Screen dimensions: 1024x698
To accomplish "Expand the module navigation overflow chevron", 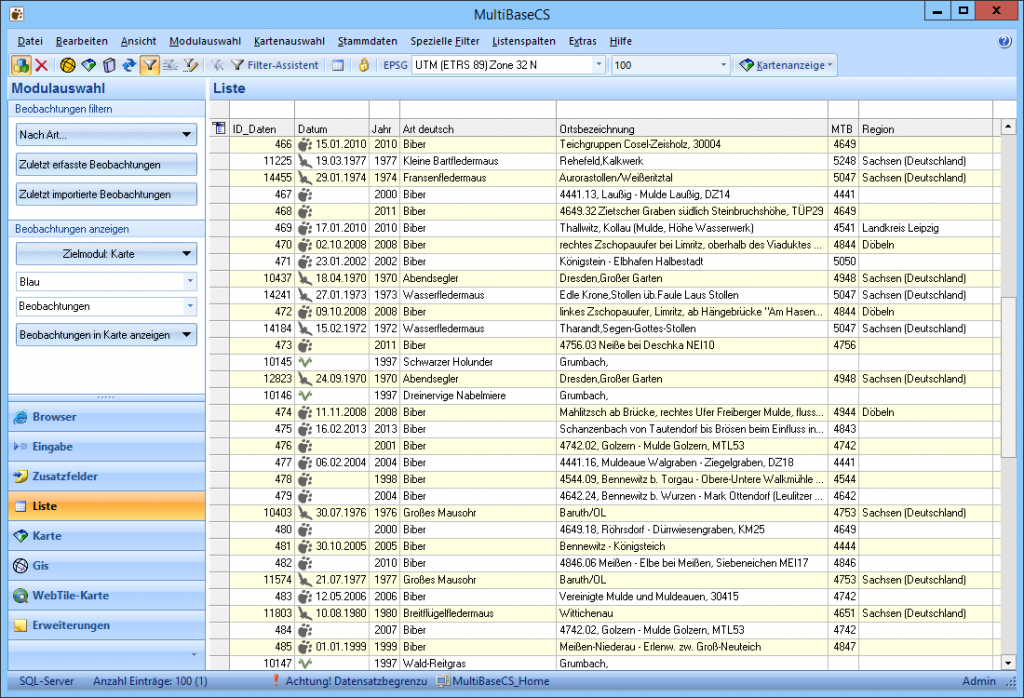I will coord(193,654).
